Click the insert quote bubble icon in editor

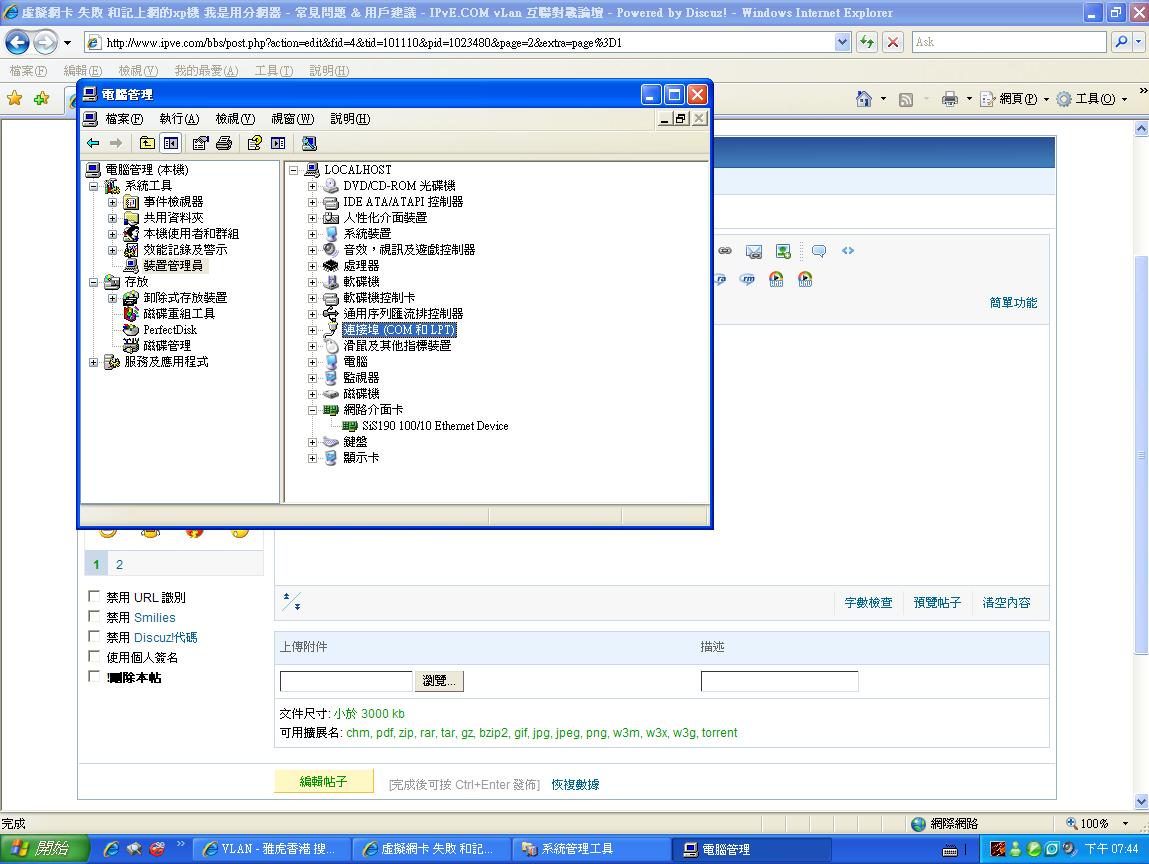[x=819, y=251]
